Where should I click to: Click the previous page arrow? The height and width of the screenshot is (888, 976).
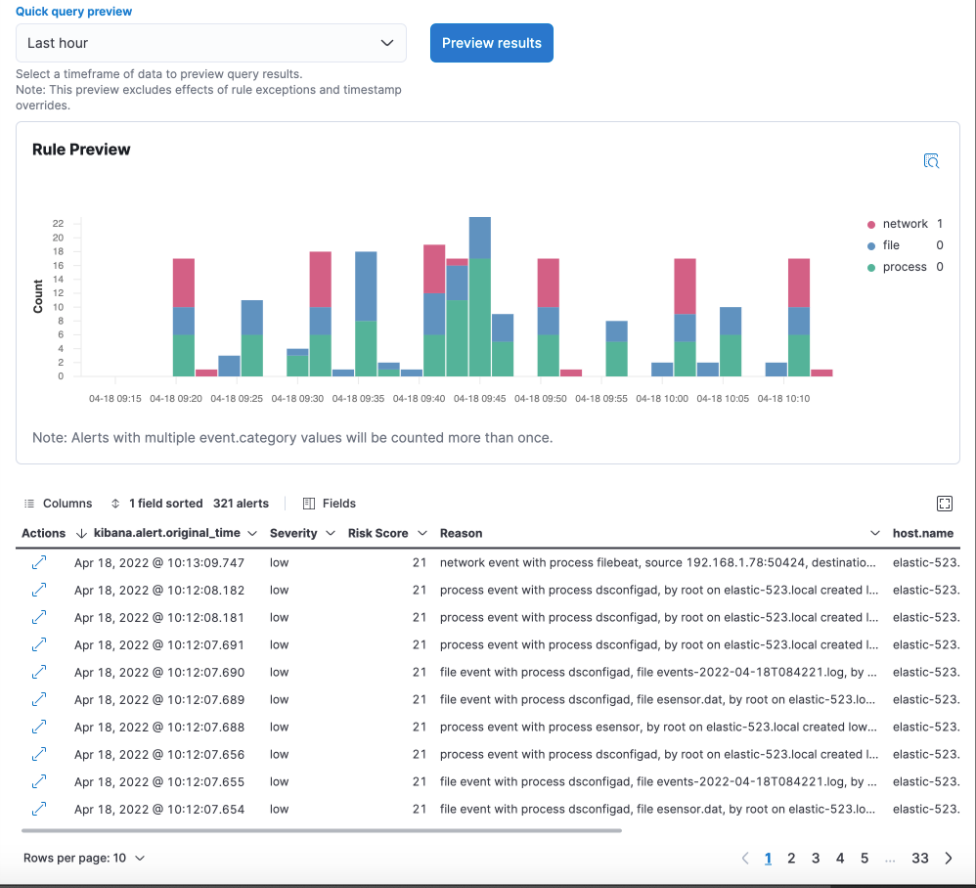click(745, 858)
